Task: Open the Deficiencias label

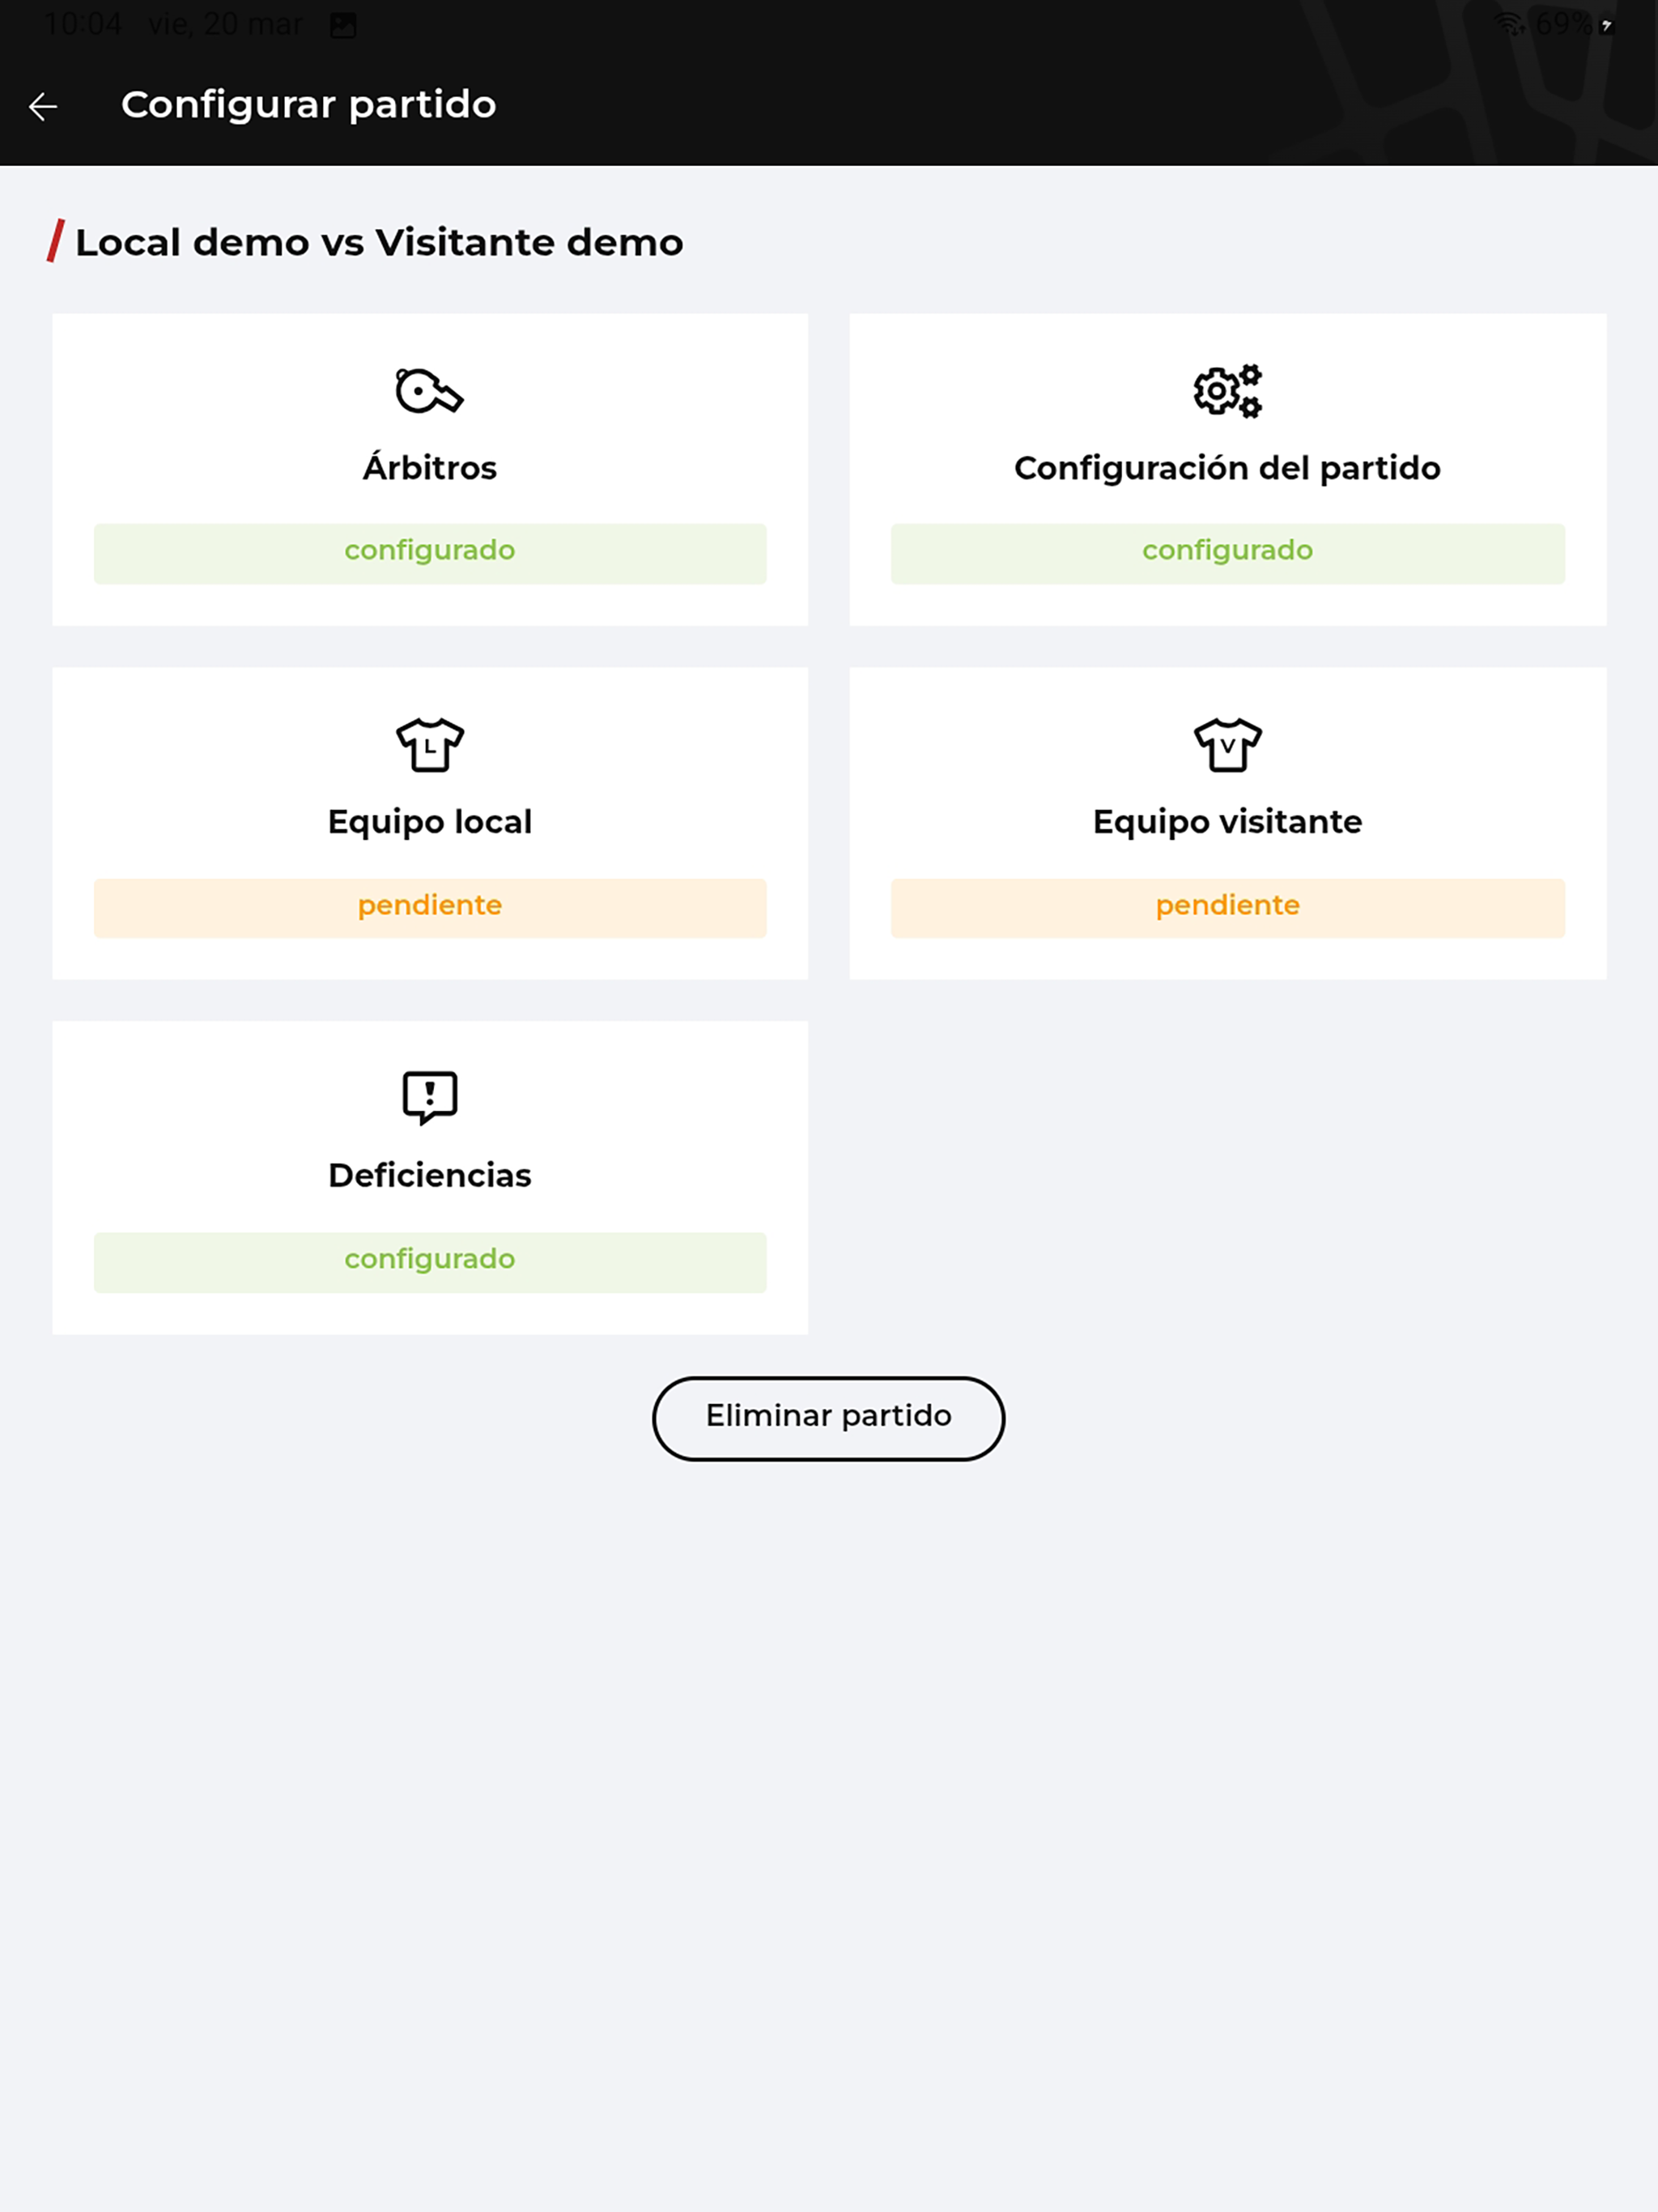Action: (429, 1175)
